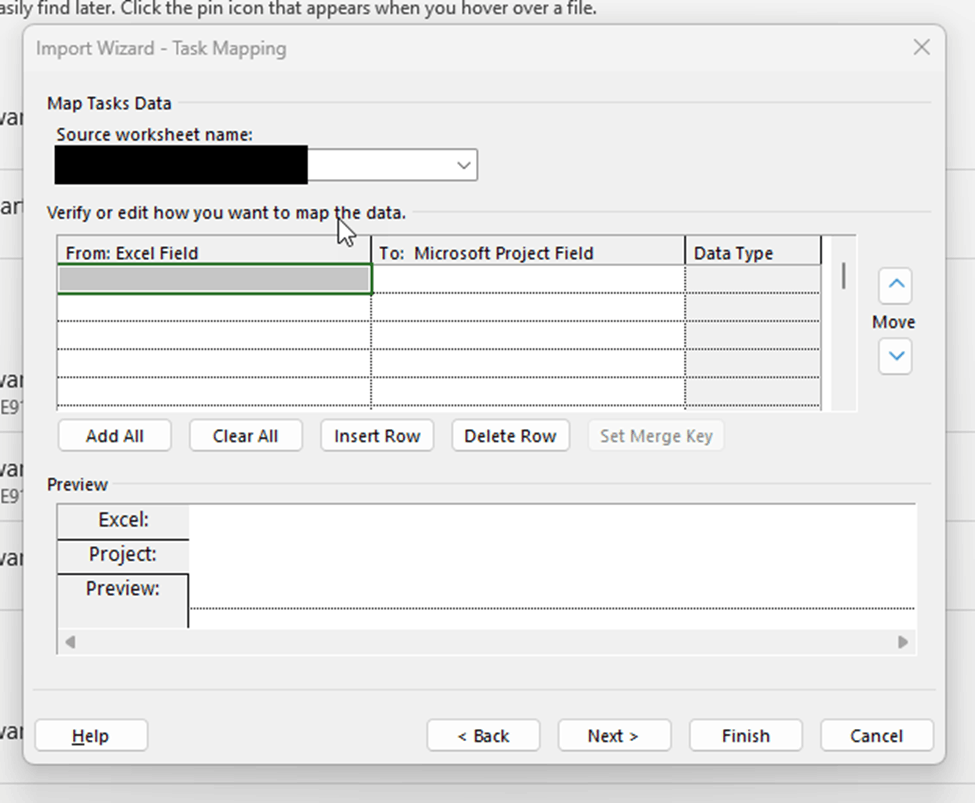The width and height of the screenshot is (975, 803).
Task: Insert Row into the mapping table
Action: (376, 435)
